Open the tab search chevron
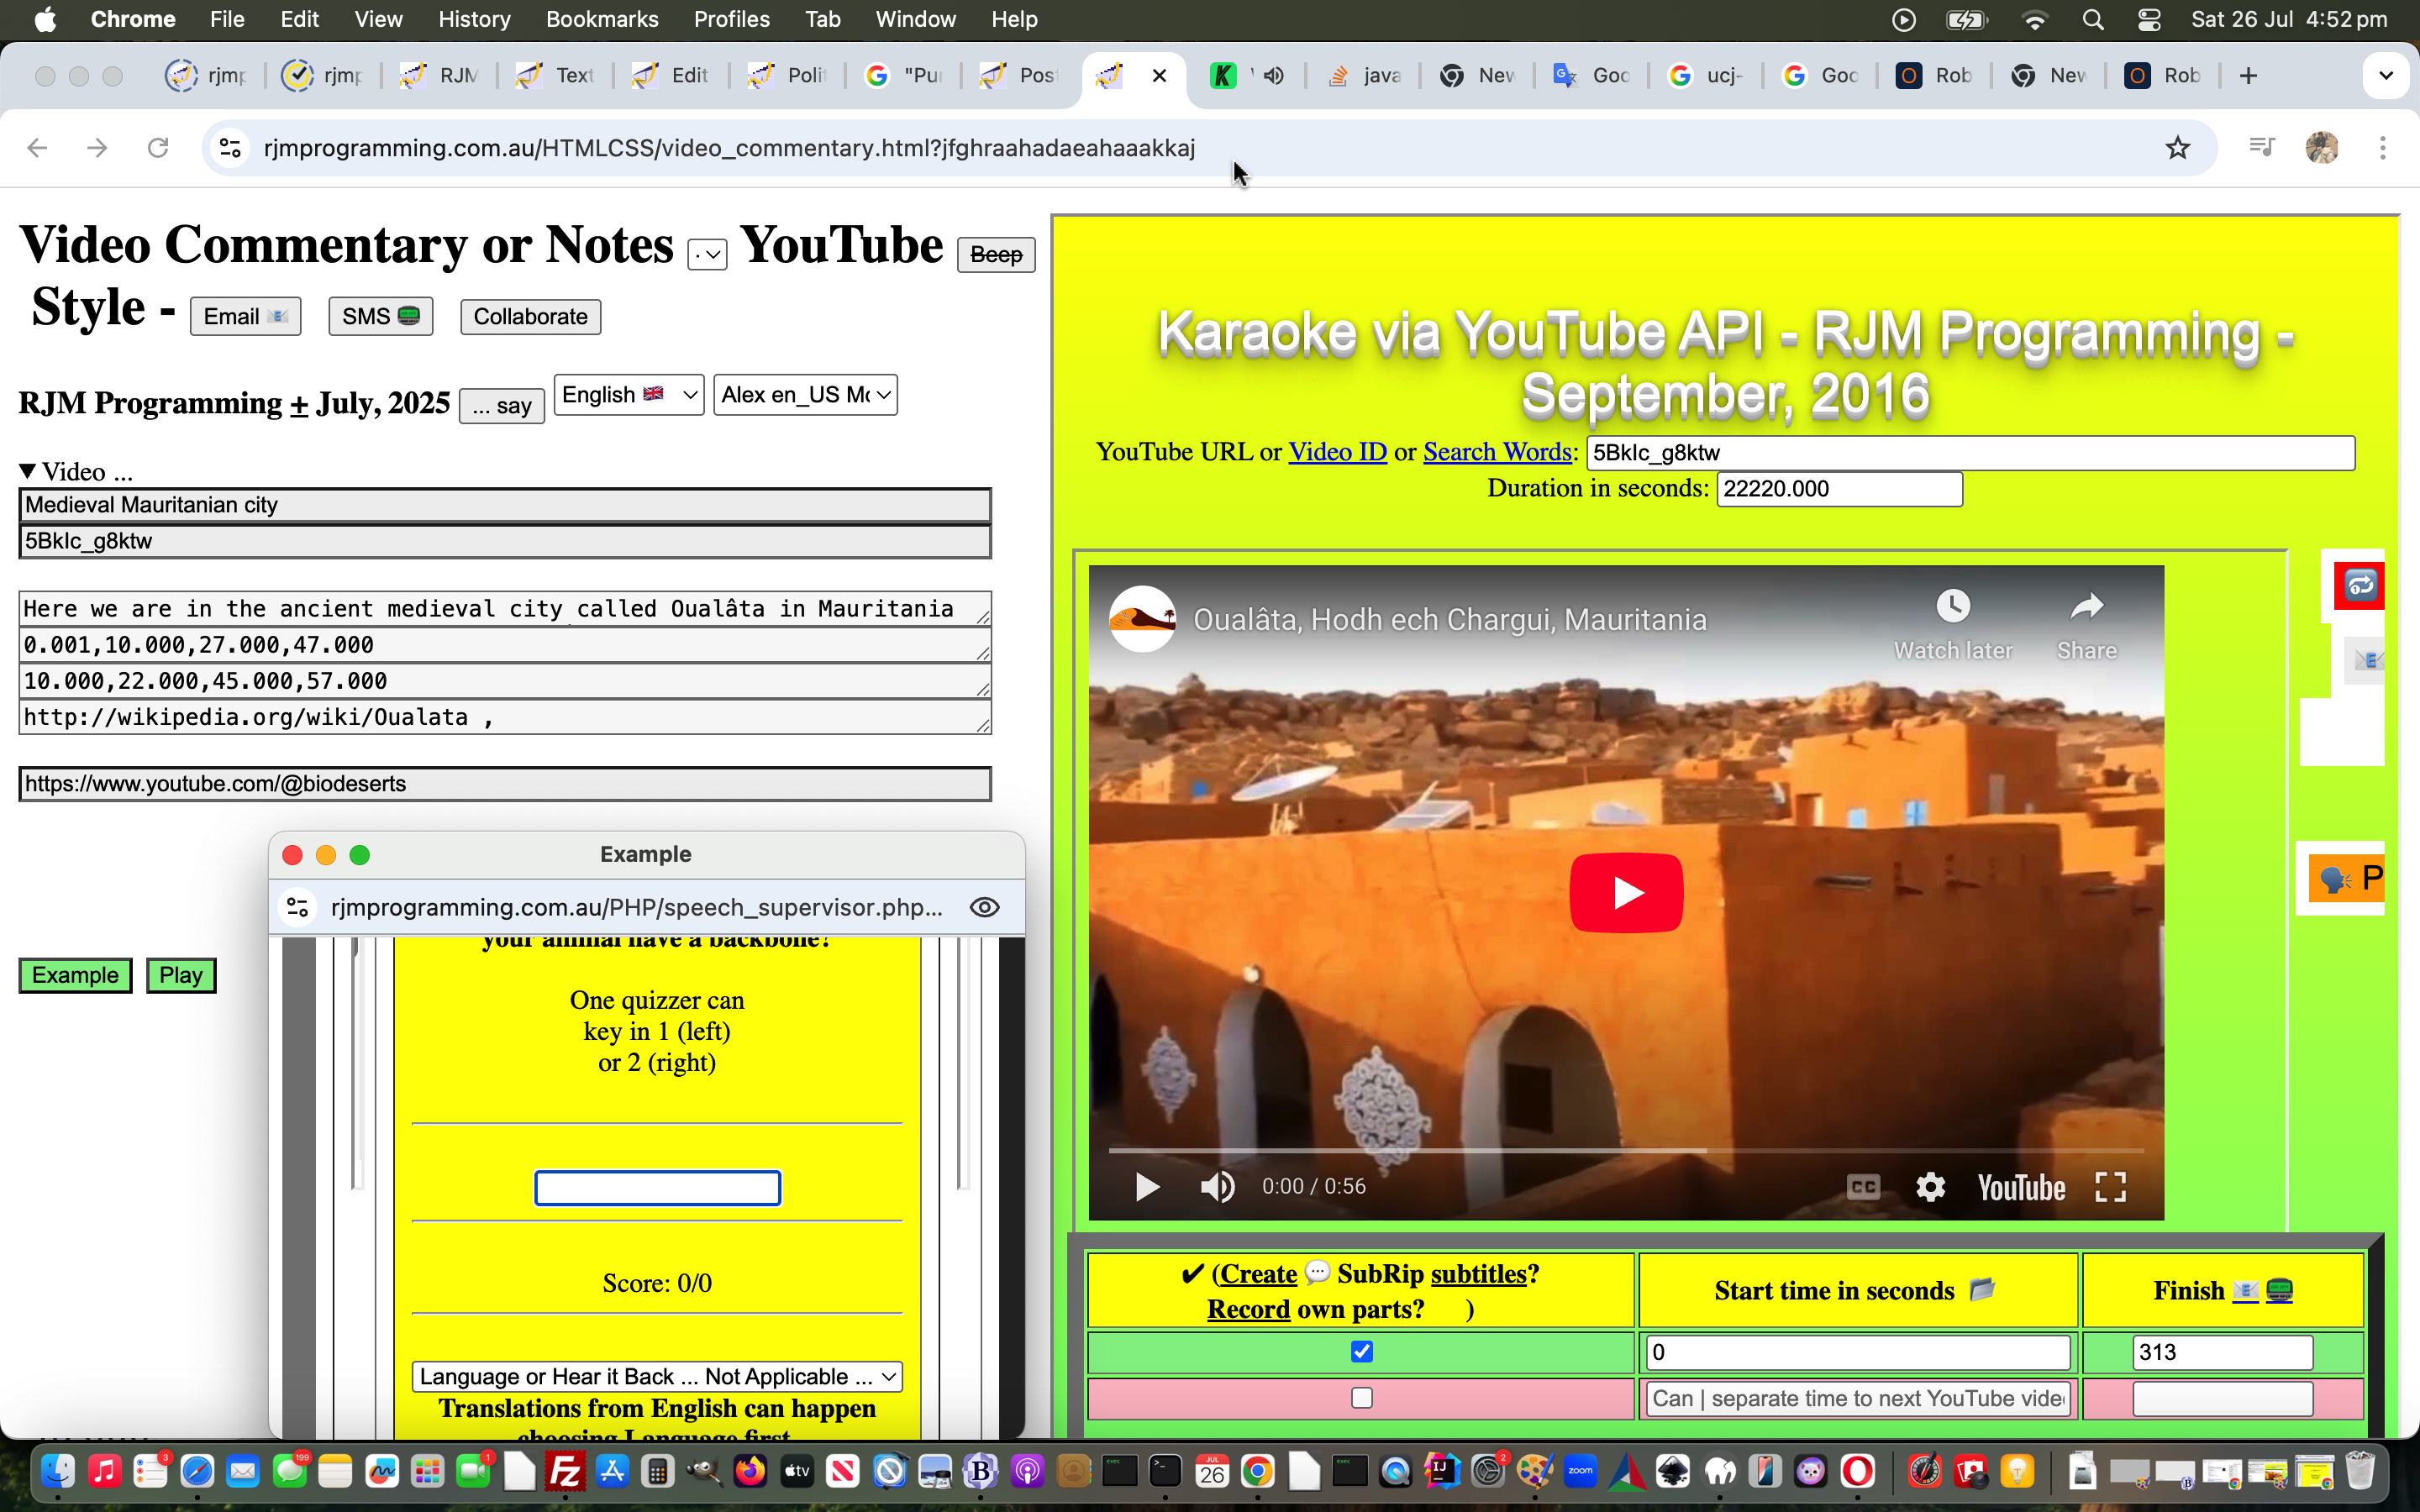Screen dimensions: 2420x1512 [2385, 76]
